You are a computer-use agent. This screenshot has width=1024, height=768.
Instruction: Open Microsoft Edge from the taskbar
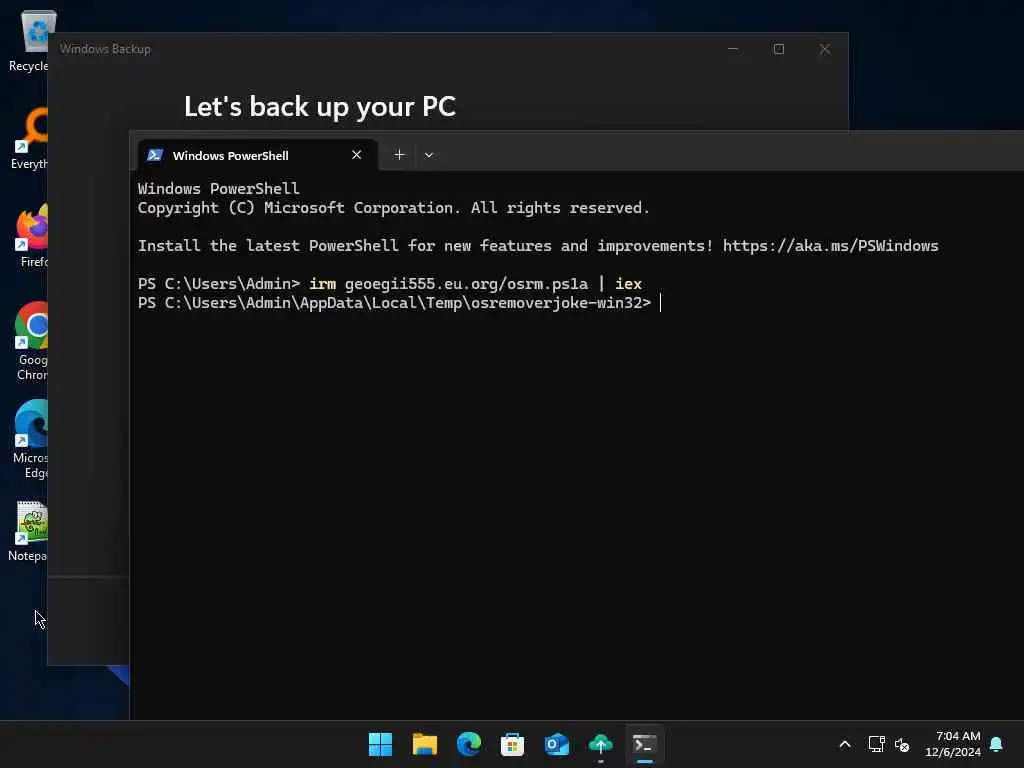468,744
